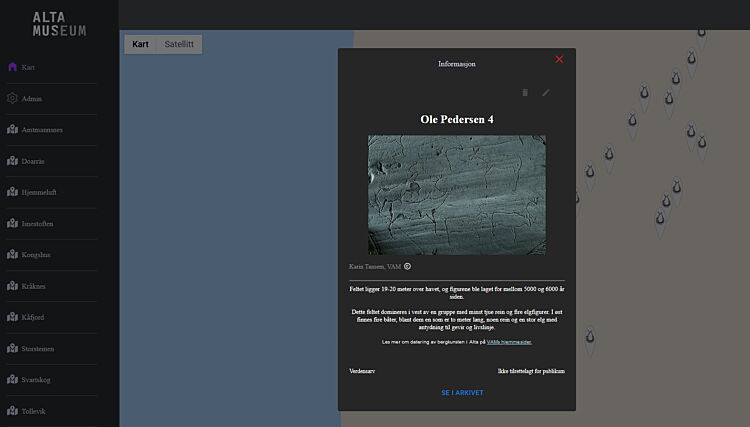Select Hjemmeluft map icon in sidebar
Viewport: 750px width, 427px height.
[12, 192]
